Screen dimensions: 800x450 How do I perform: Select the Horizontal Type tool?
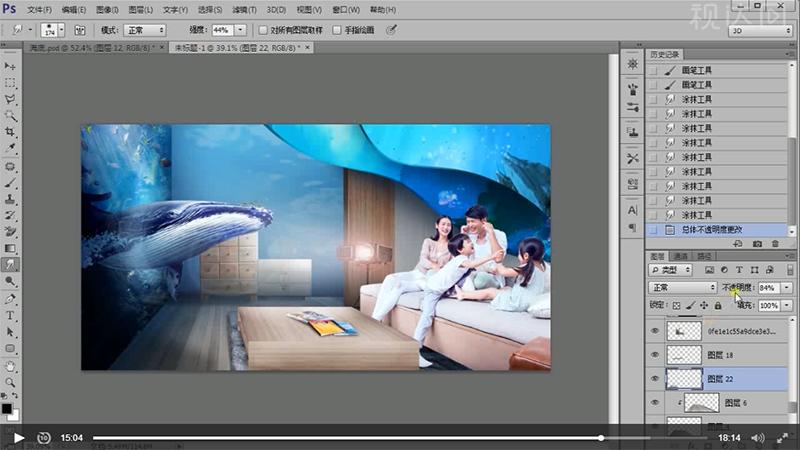[10, 315]
